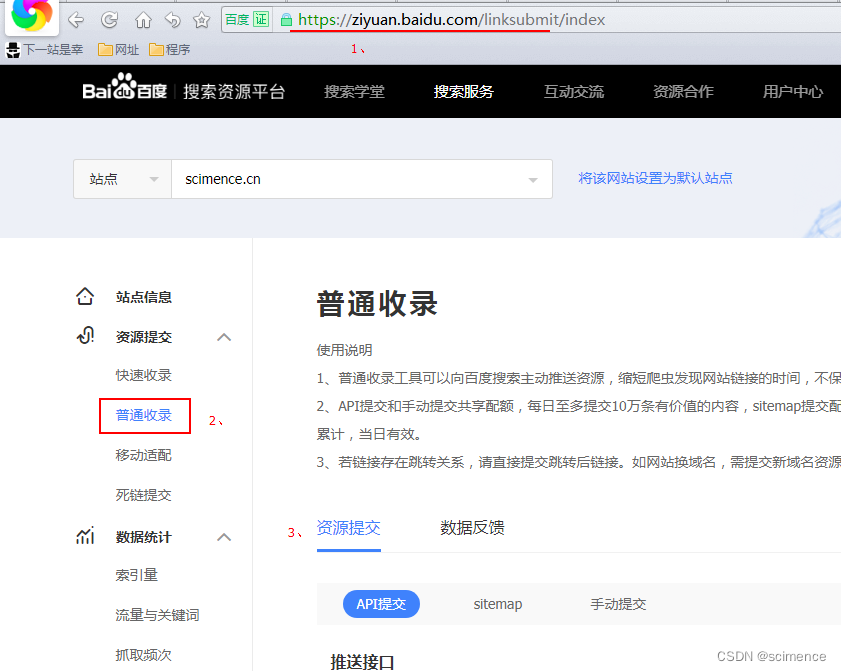This screenshot has width=841, height=671.
Task: Click the 站点信息 house icon
Action: tap(85, 296)
